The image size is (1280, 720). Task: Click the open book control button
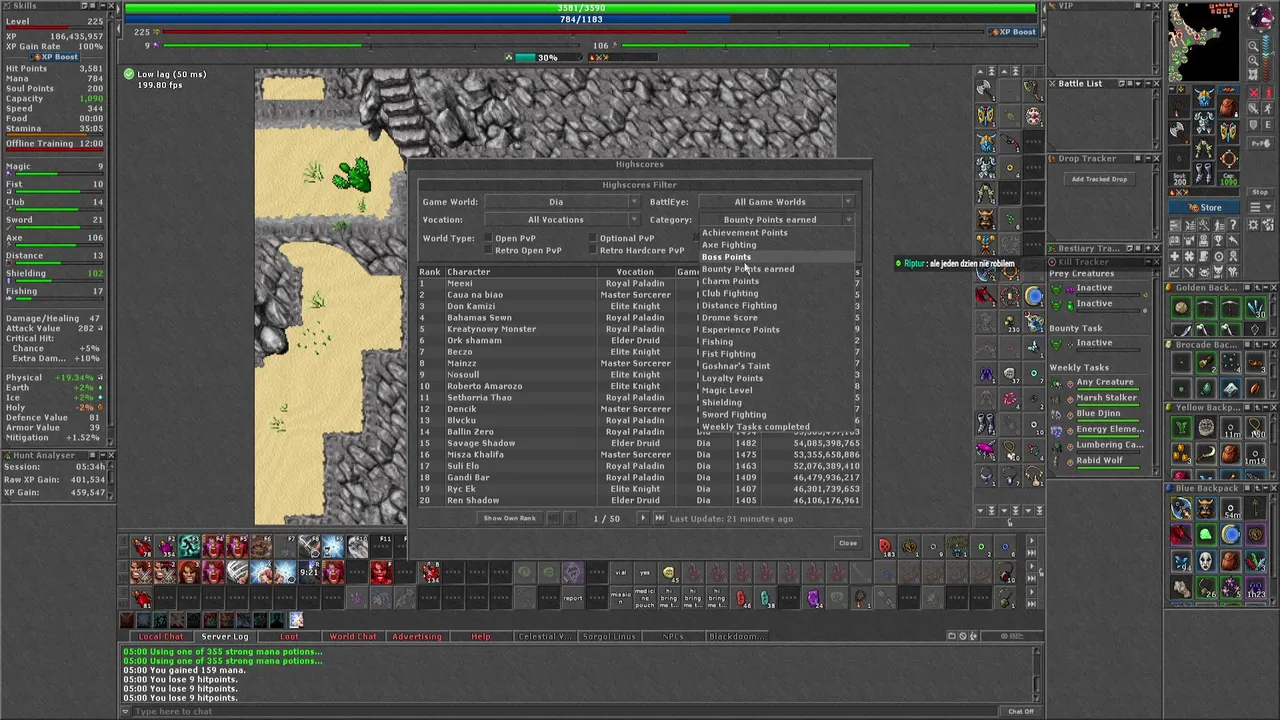(1175, 240)
